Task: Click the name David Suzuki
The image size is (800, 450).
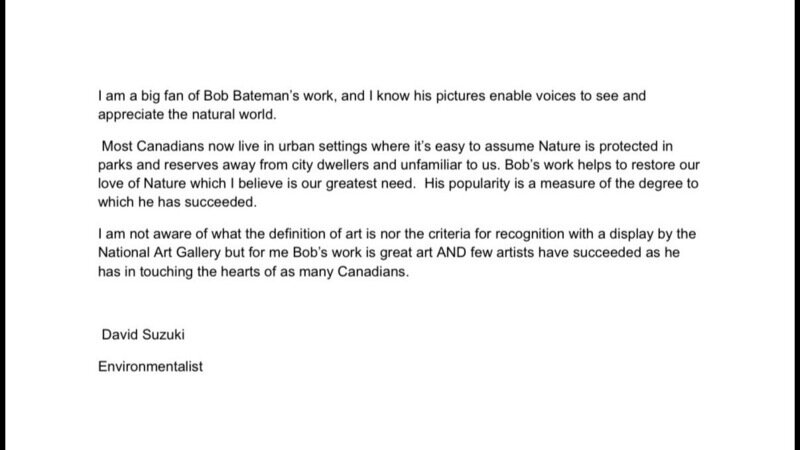Action: pyautogui.click(x=143, y=335)
